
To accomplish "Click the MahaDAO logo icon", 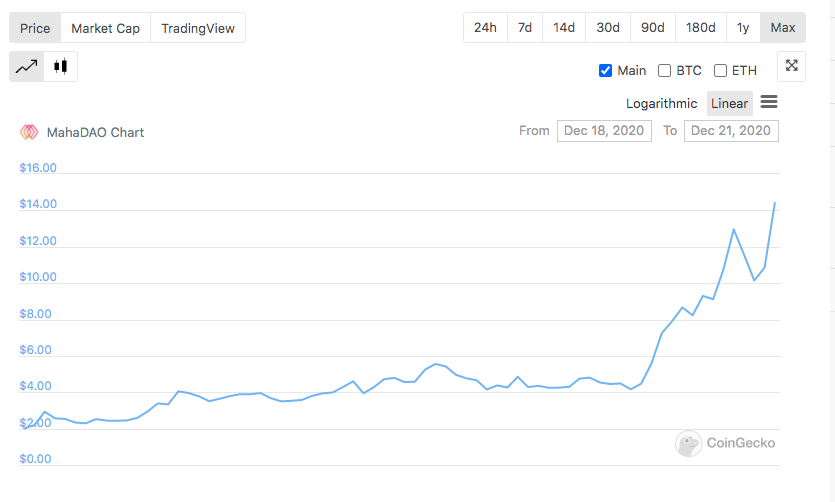I will [29, 132].
